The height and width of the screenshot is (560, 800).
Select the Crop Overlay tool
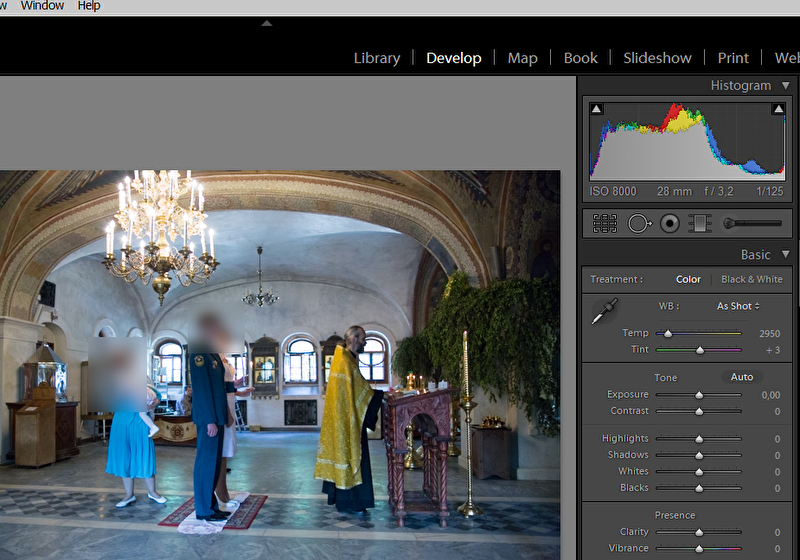(x=604, y=223)
